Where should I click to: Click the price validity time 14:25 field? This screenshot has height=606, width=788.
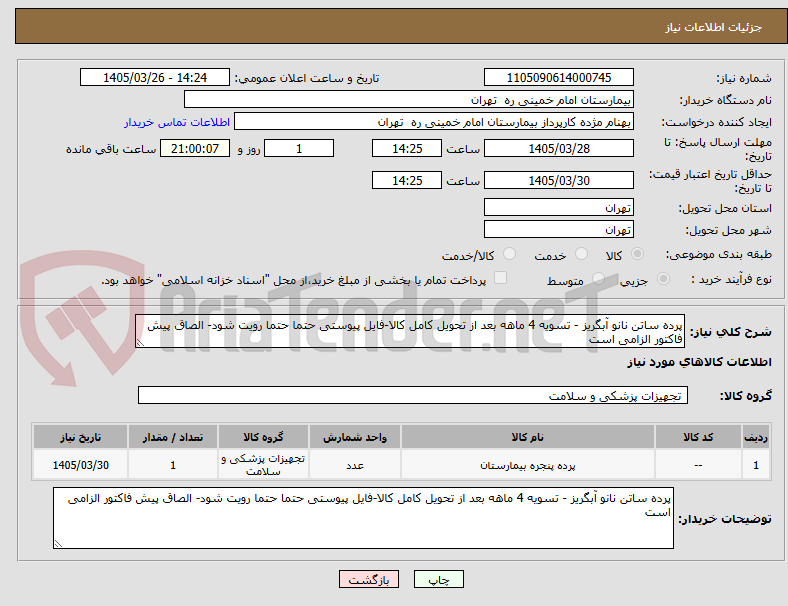407,180
